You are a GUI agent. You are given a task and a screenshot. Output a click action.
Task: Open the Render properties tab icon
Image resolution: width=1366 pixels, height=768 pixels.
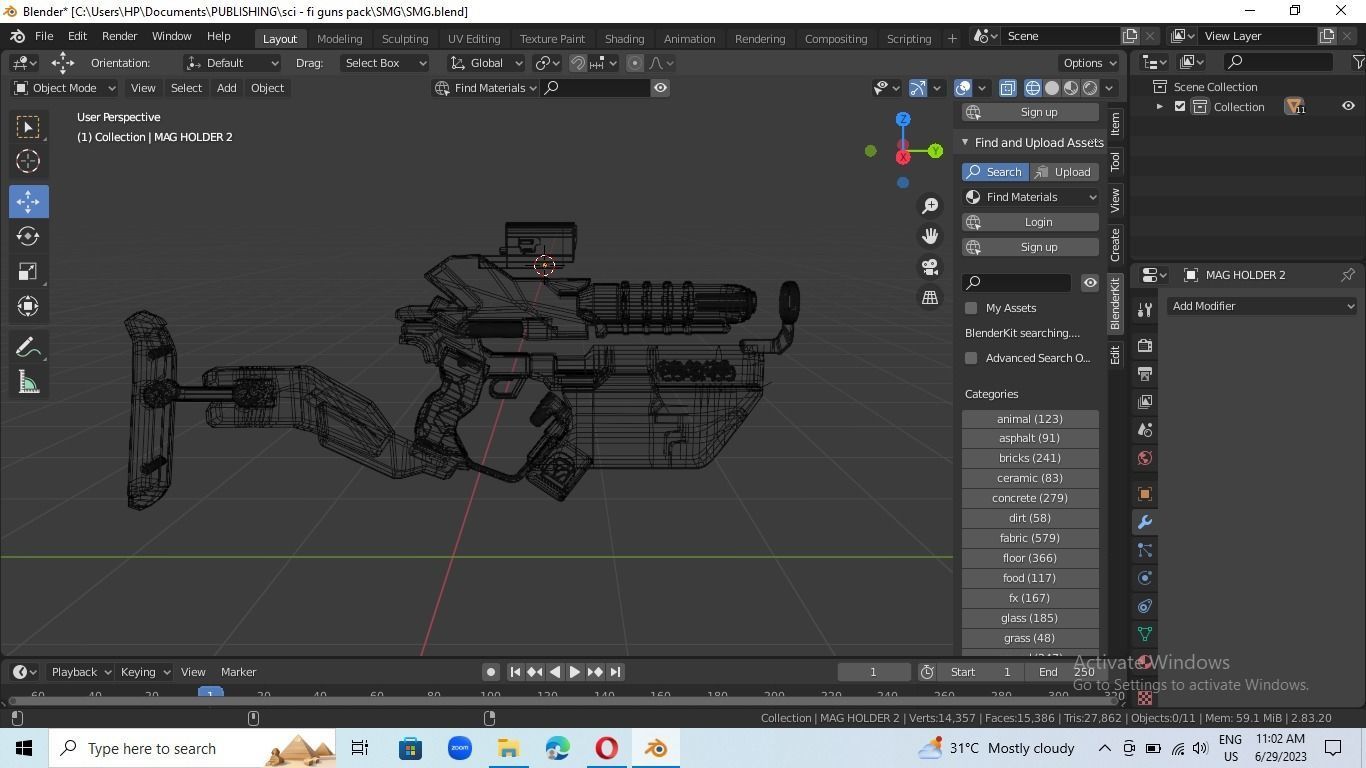click(x=1145, y=345)
